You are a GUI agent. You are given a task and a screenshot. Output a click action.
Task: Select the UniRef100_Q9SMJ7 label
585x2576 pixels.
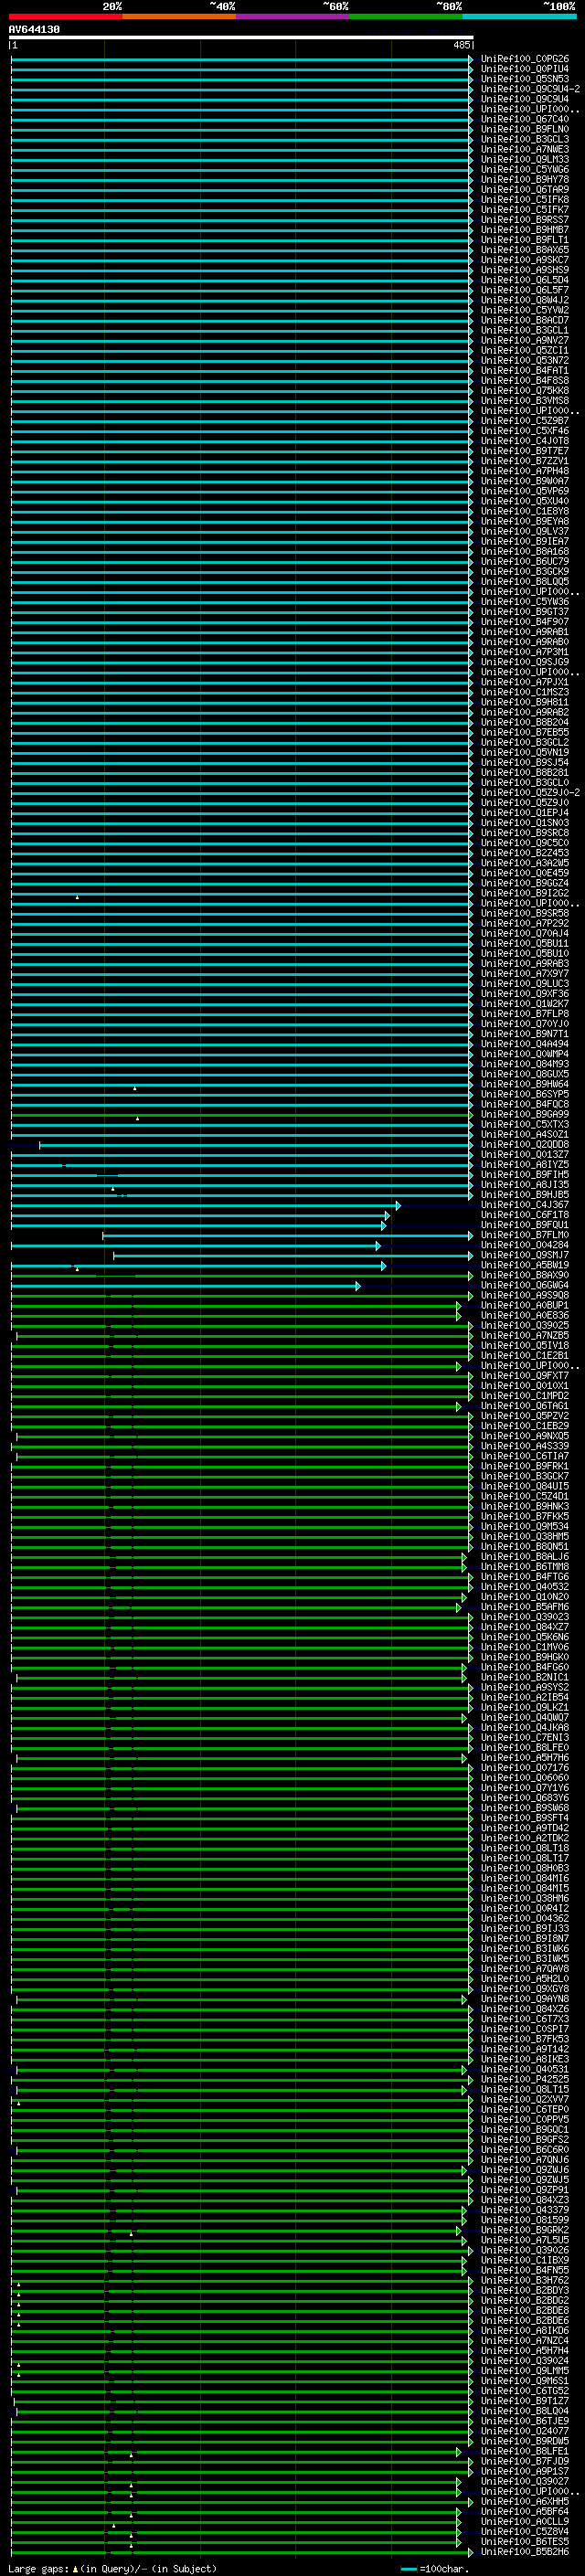524,1255
